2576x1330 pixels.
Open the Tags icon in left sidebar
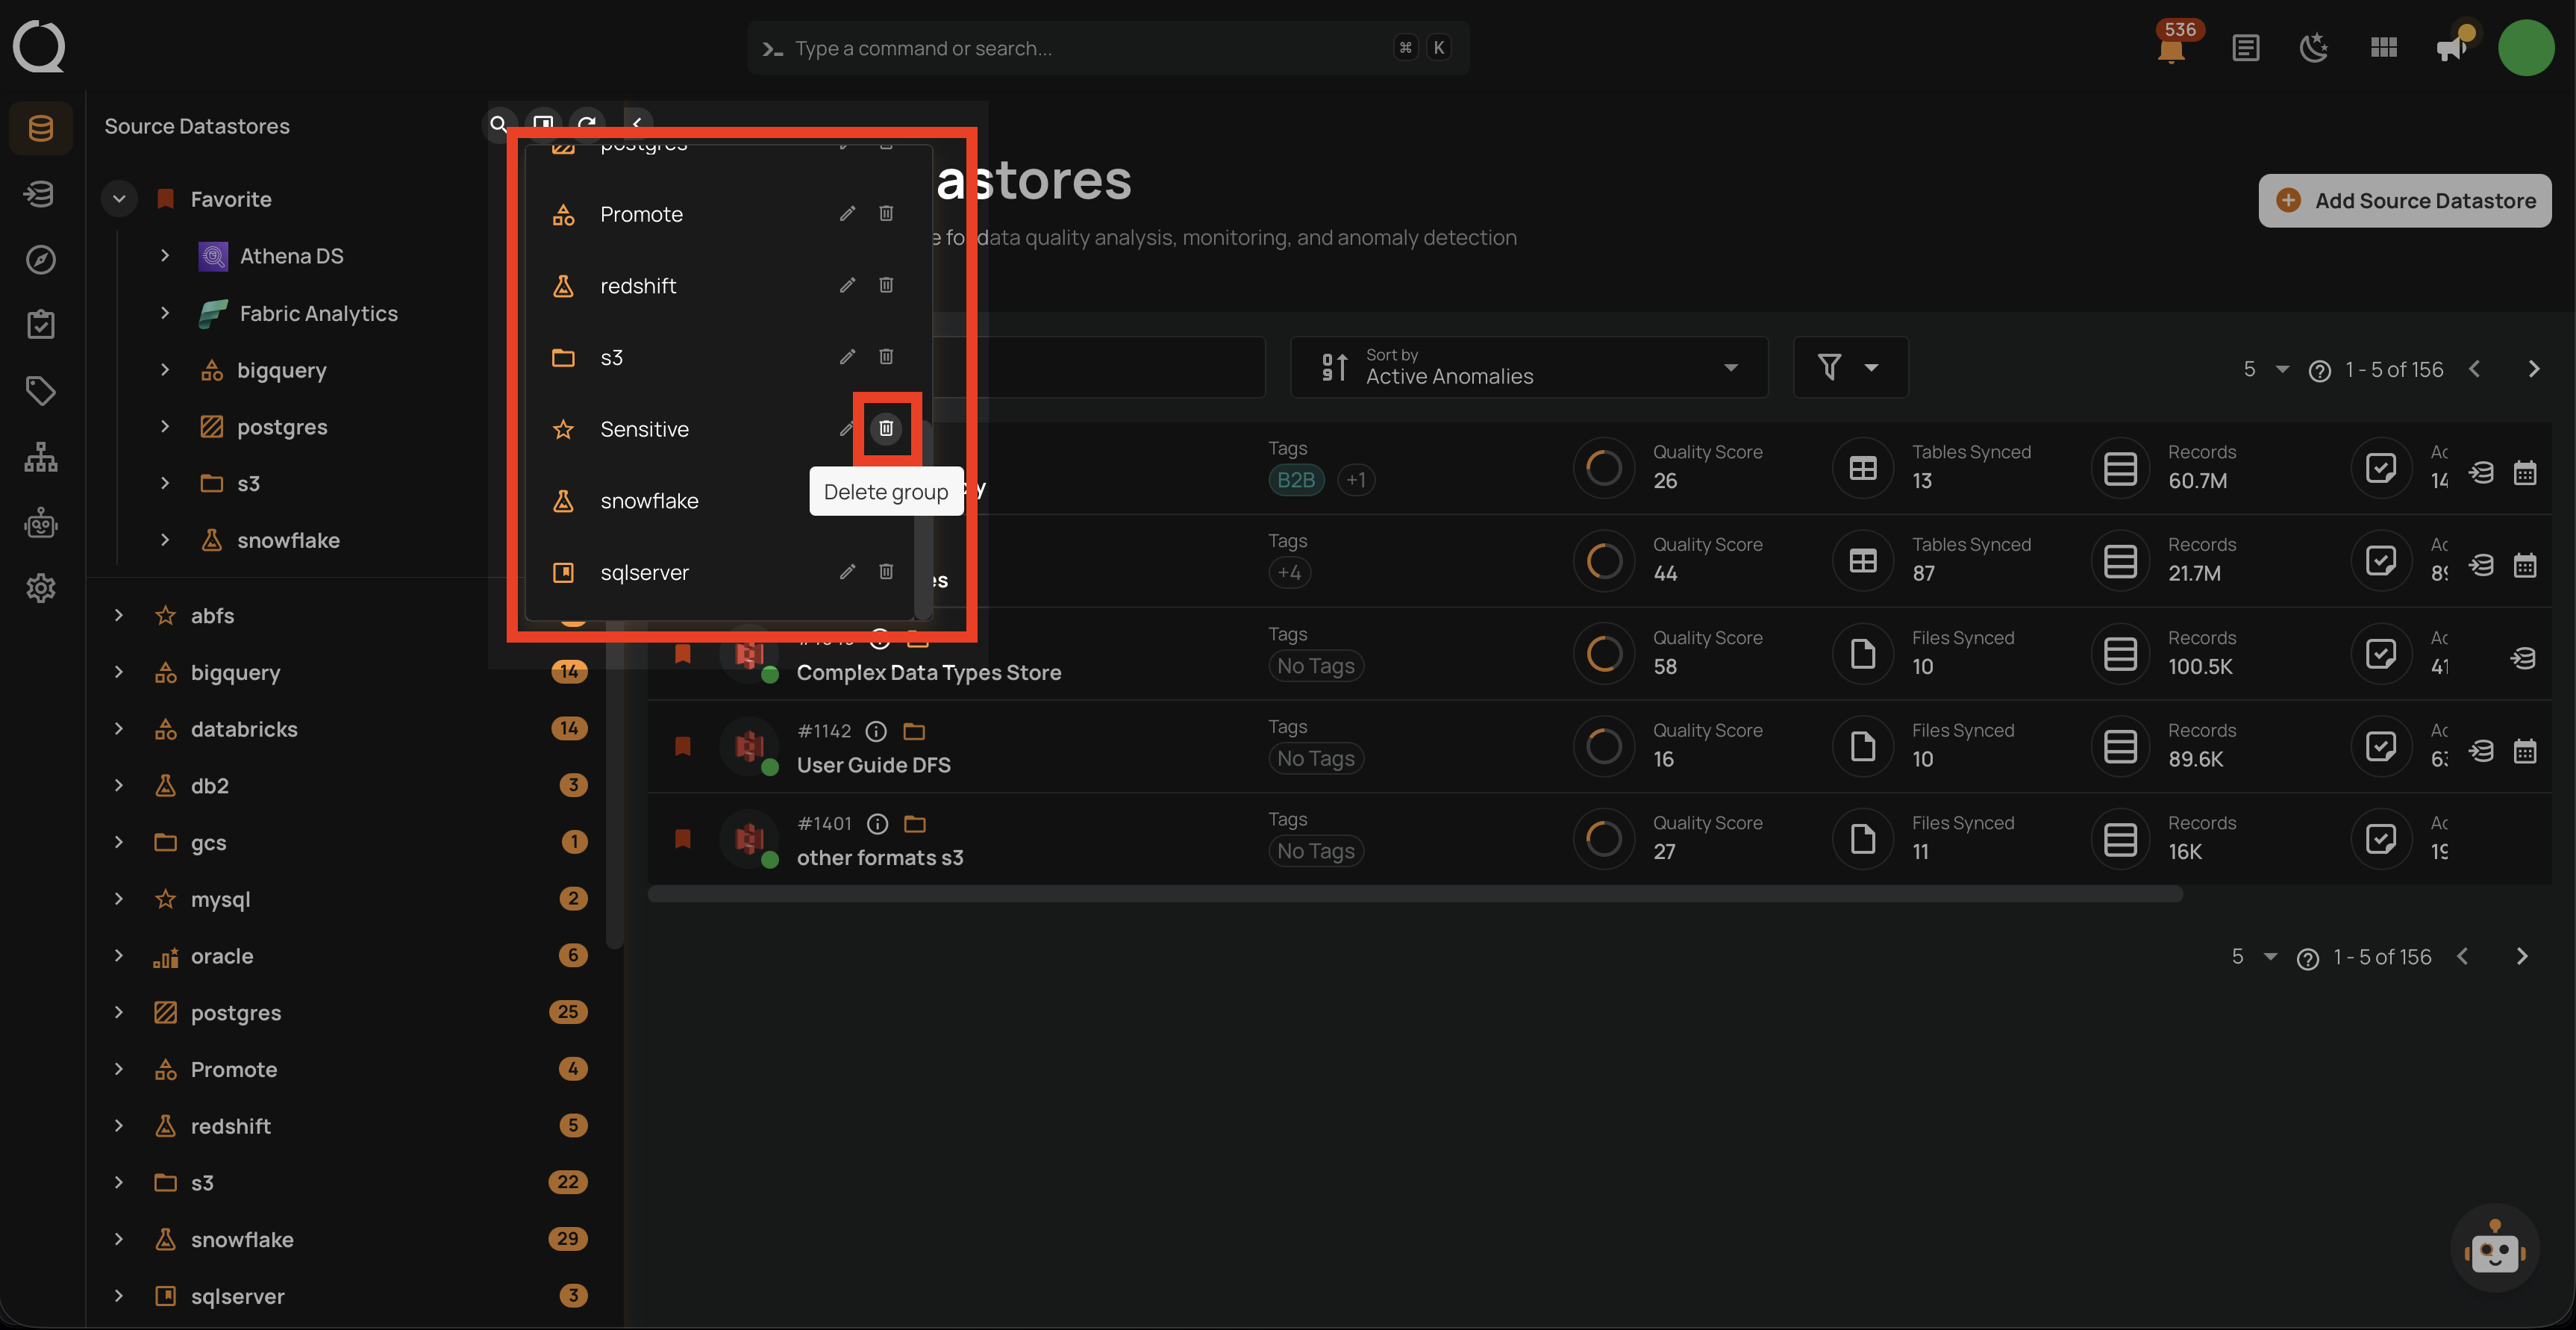coord(40,390)
